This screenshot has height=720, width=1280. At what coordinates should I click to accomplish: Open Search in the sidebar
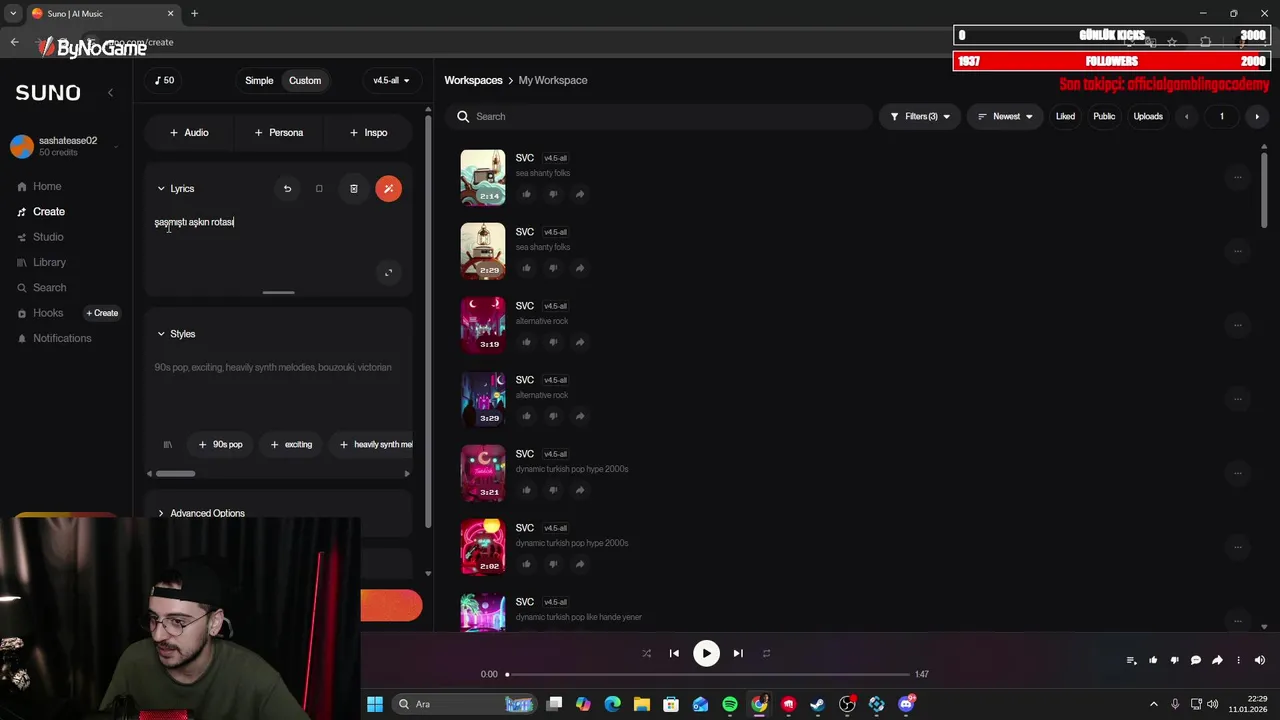point(42,288)
